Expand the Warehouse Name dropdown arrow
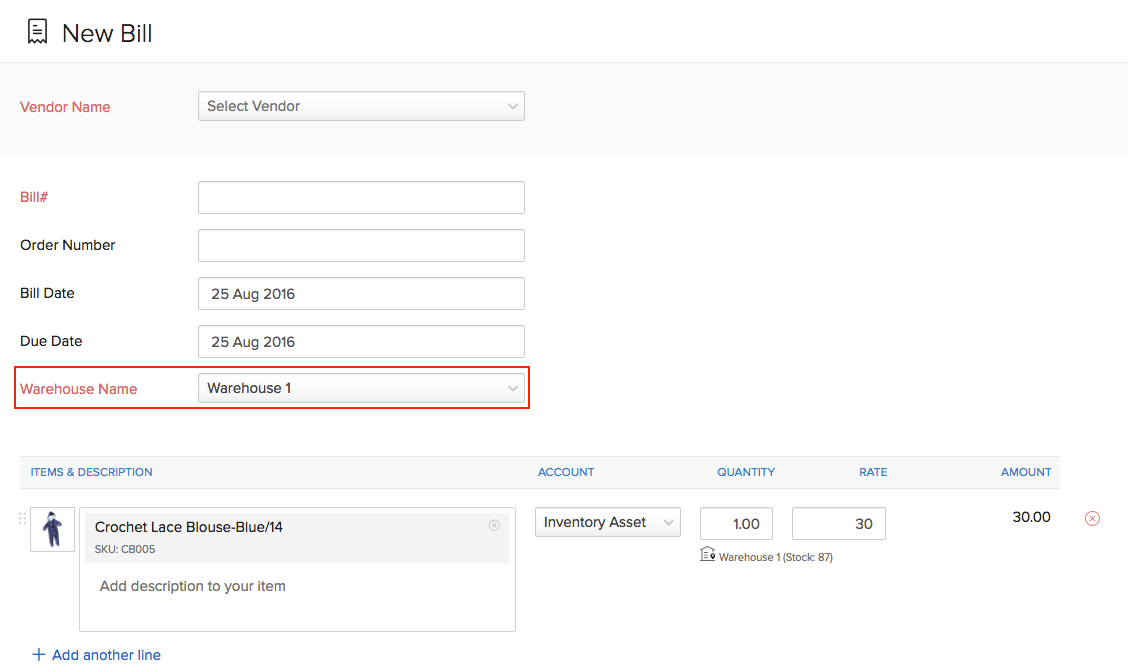Image resolution: width=1128 pixels, height=672 pixels. click(512, 389)
